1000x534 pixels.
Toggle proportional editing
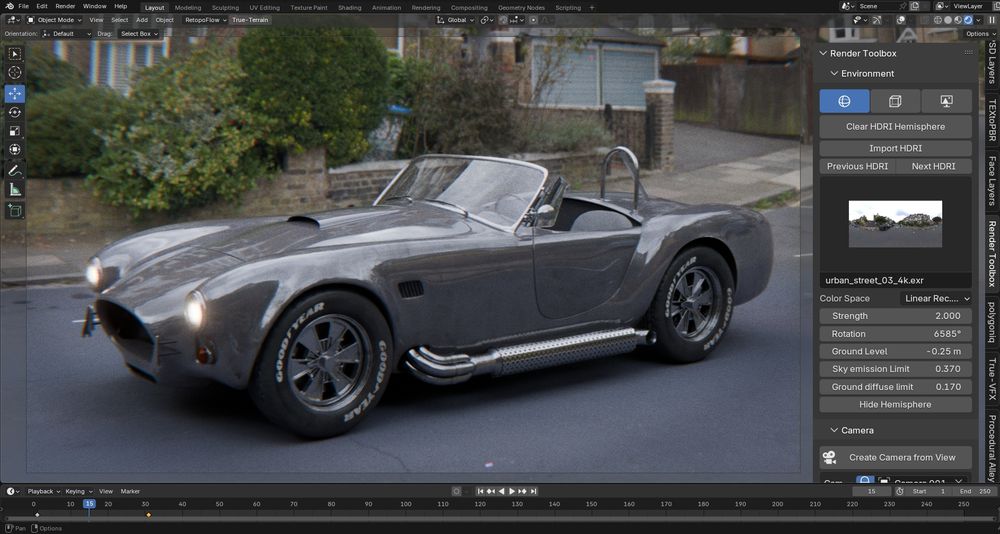(x=533, y=20)
